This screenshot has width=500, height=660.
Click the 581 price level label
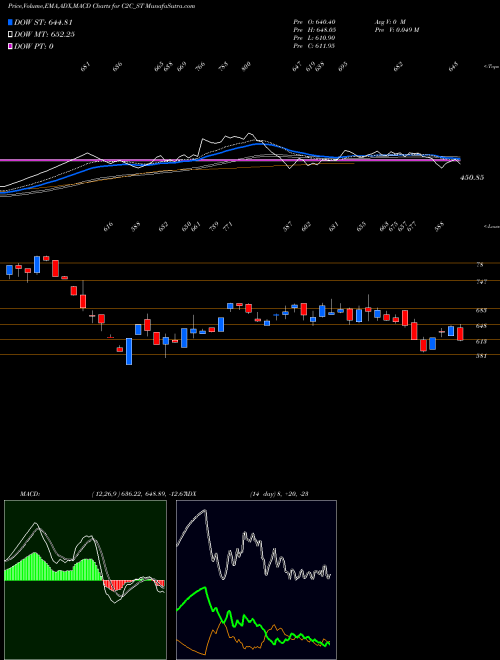point(481,356)
